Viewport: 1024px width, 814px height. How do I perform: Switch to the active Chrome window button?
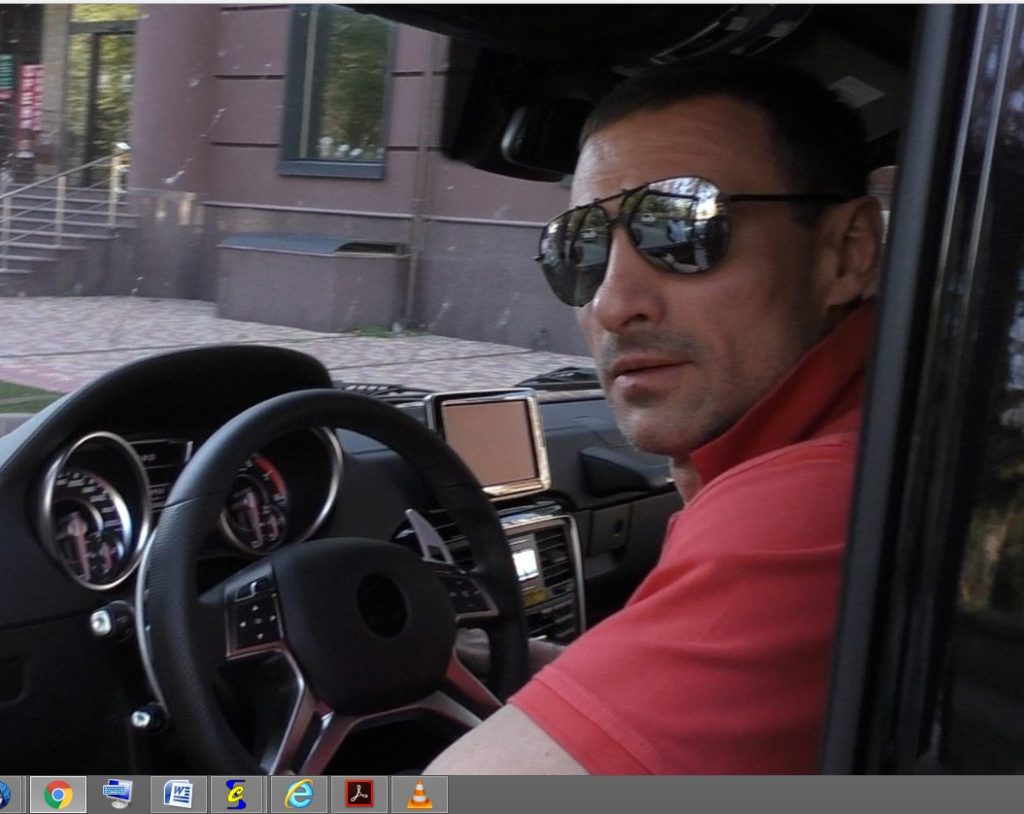58,794
